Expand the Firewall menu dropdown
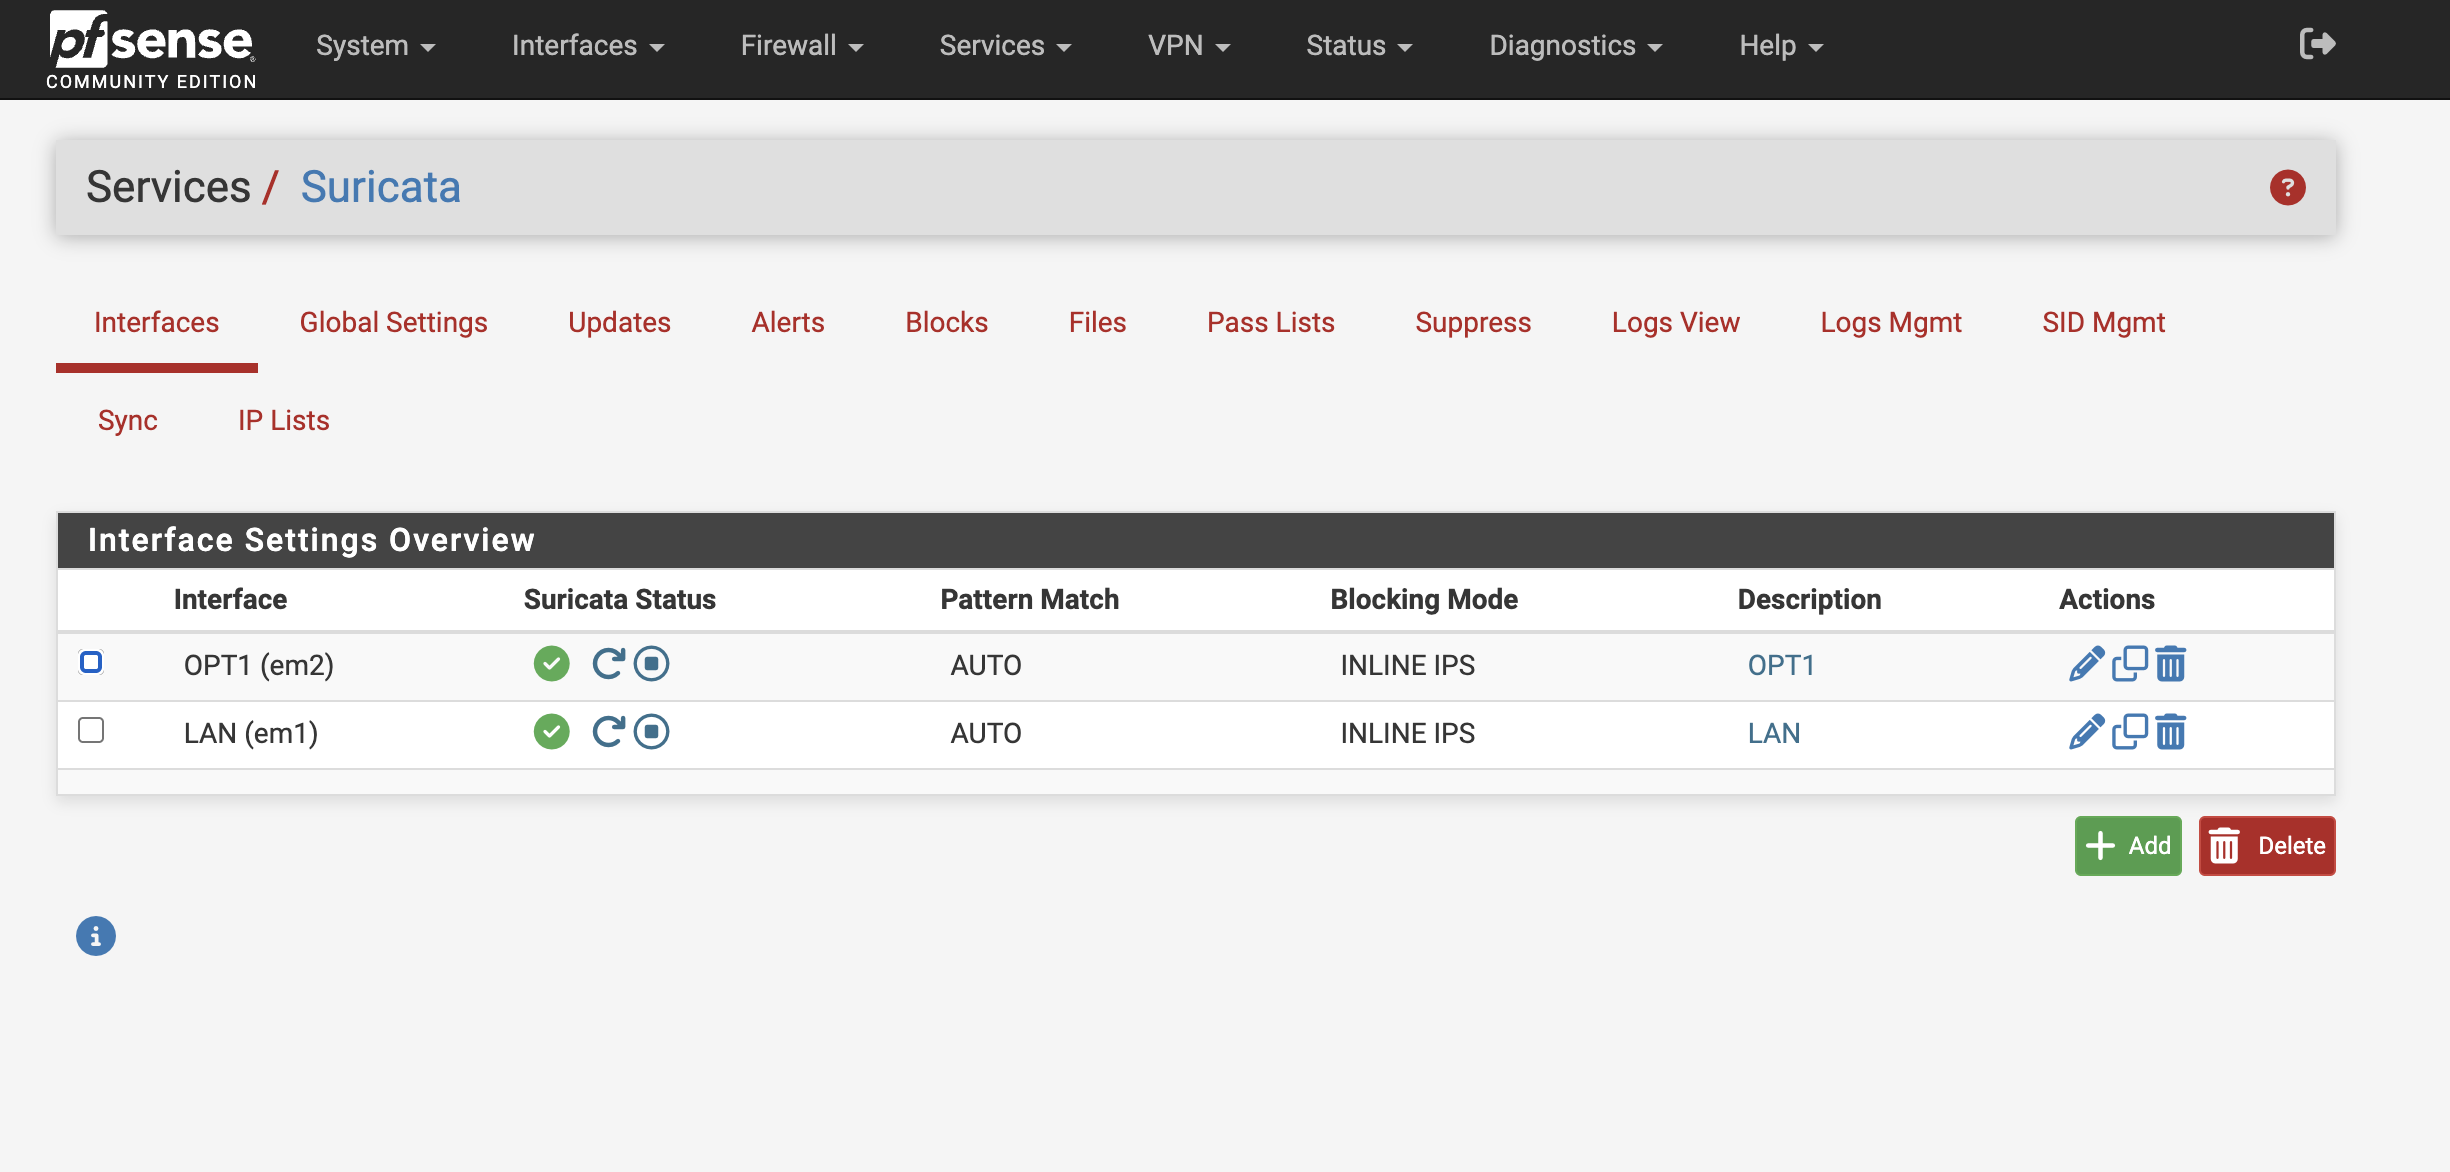 801,46
